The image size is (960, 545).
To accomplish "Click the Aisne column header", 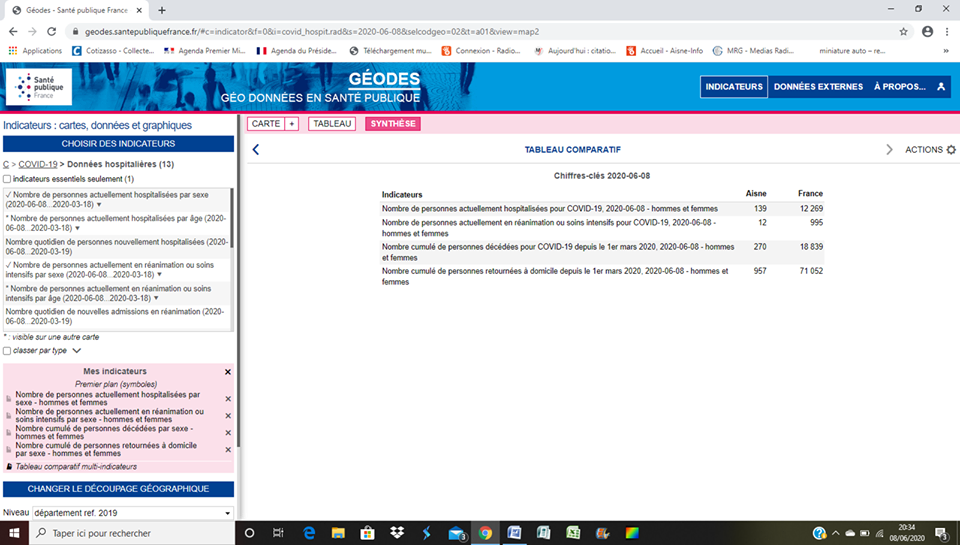I will 756,194.
